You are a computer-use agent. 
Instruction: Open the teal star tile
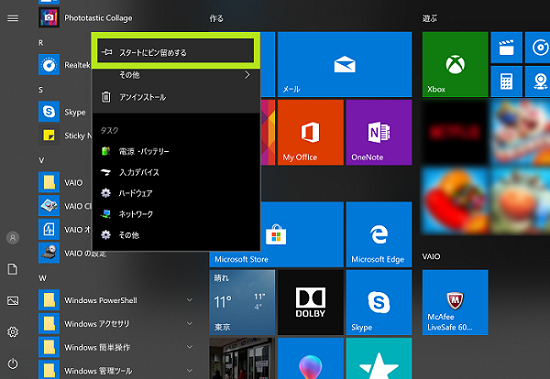click(x=379, y=358)
